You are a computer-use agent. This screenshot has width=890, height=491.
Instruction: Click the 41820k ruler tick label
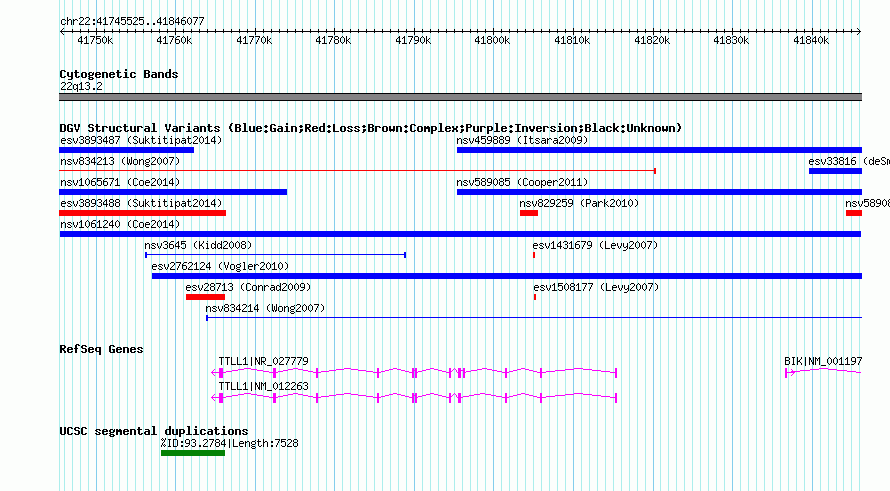point(652,40)
